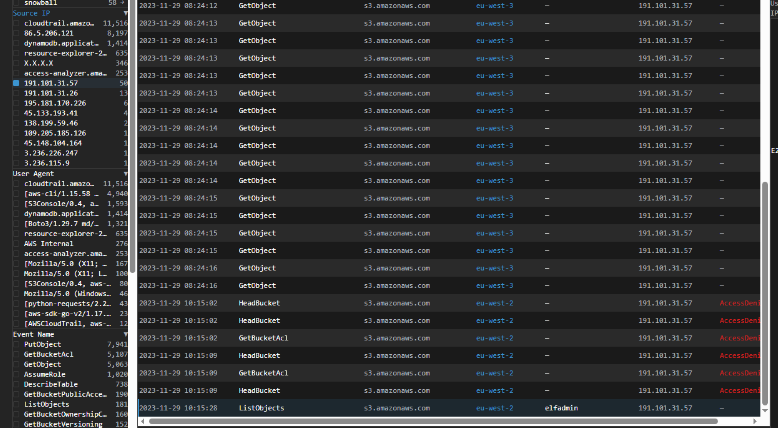Check cloudtrail.amazo.. under Source IP
778x428 pixels.
(x=16, y=23)
